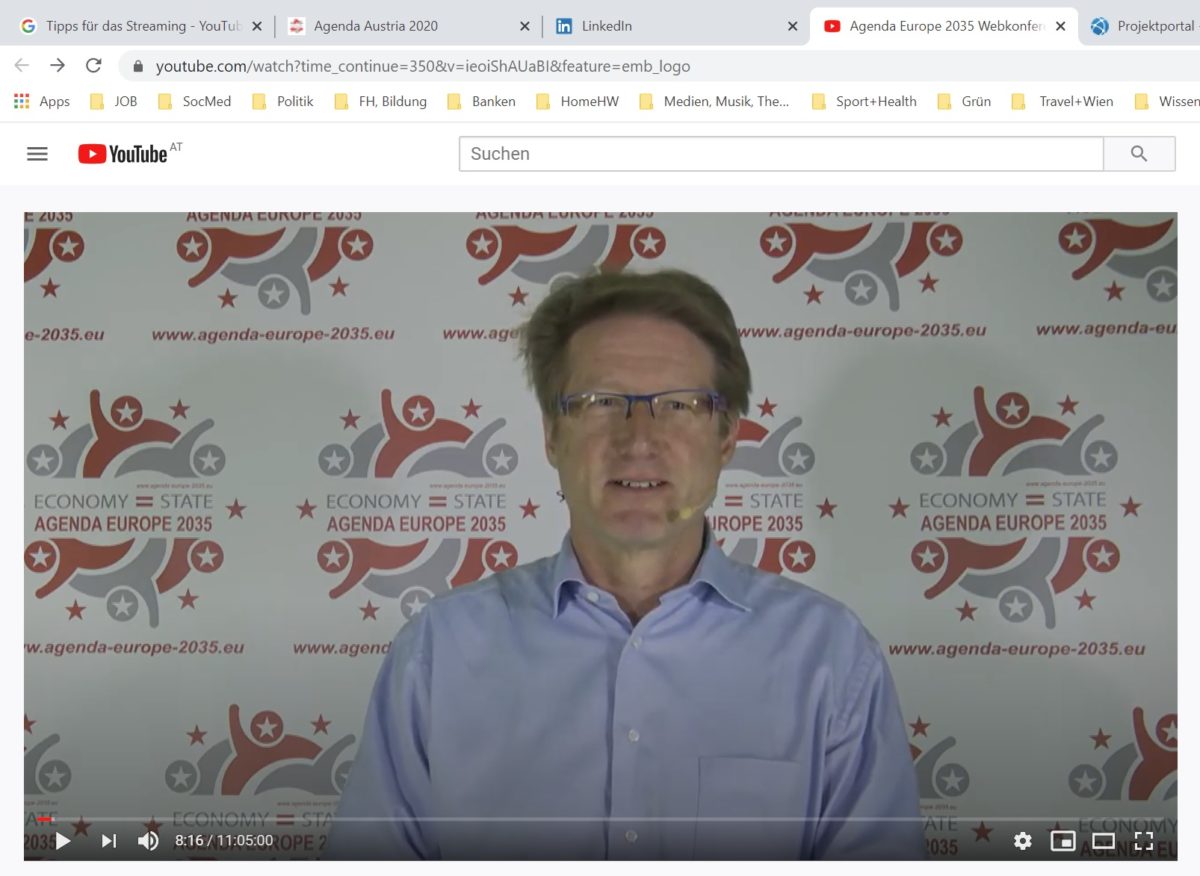Play the YouTube video
Image resolution: width=1200 pixels, height=876 pixels.
pyautogui.click(x=62, y=841)
